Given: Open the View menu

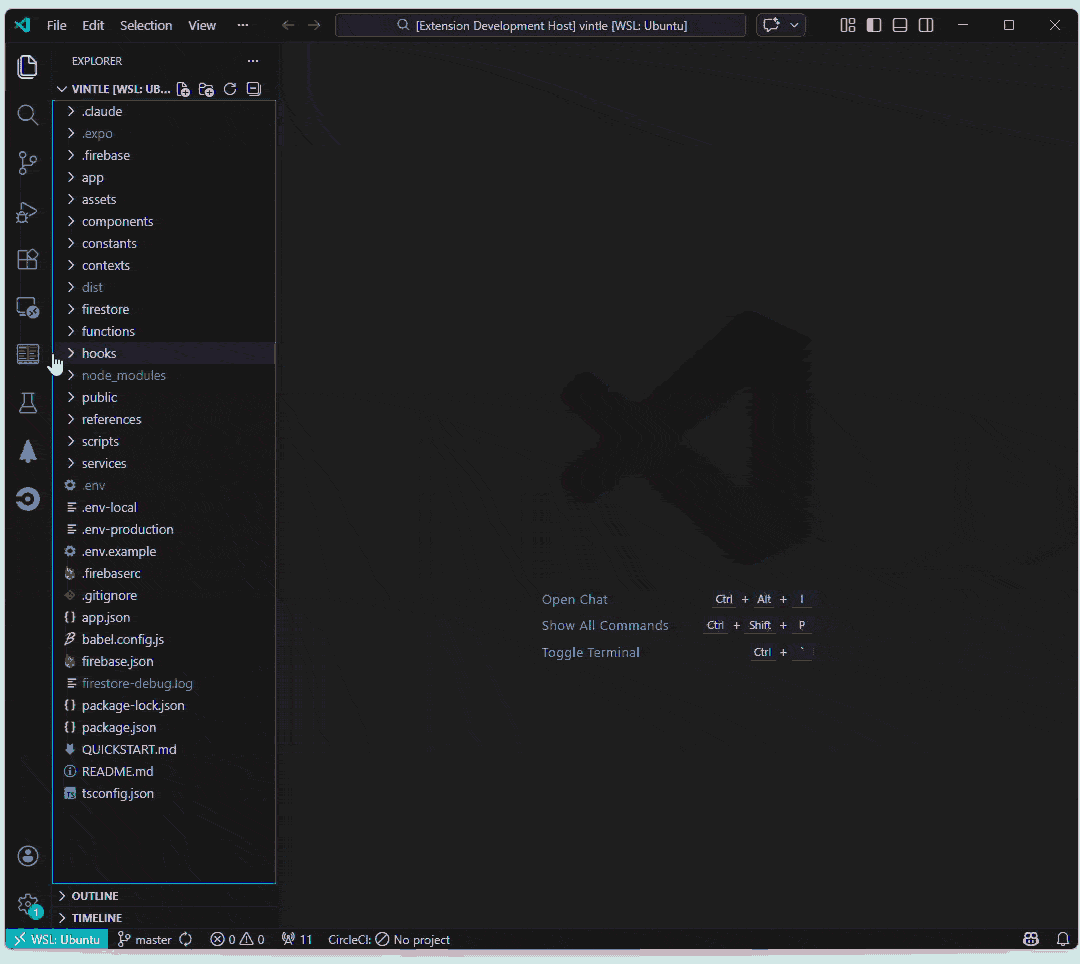Looking at the screenshot, I should [x=202, y=25].
